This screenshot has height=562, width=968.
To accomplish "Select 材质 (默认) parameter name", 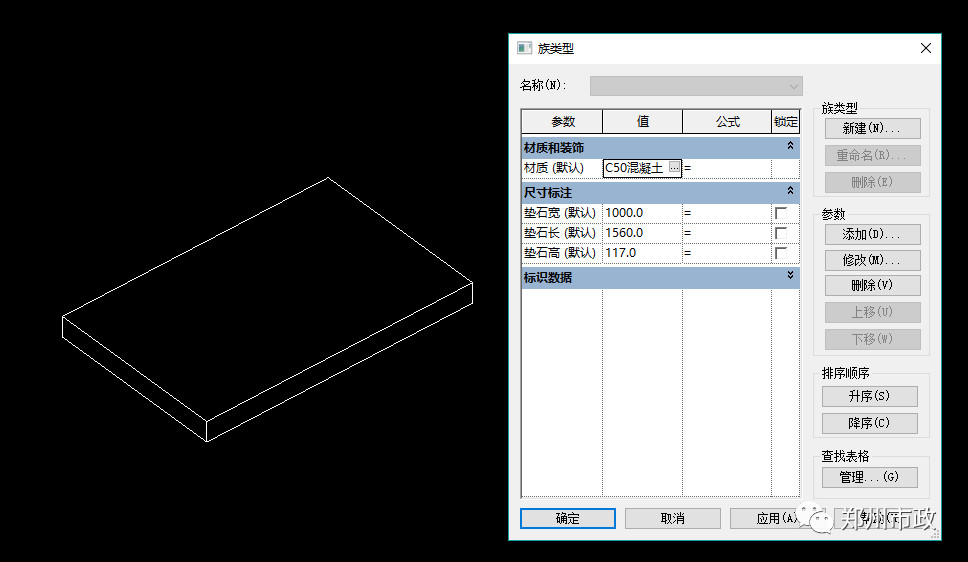I will 562,168.
